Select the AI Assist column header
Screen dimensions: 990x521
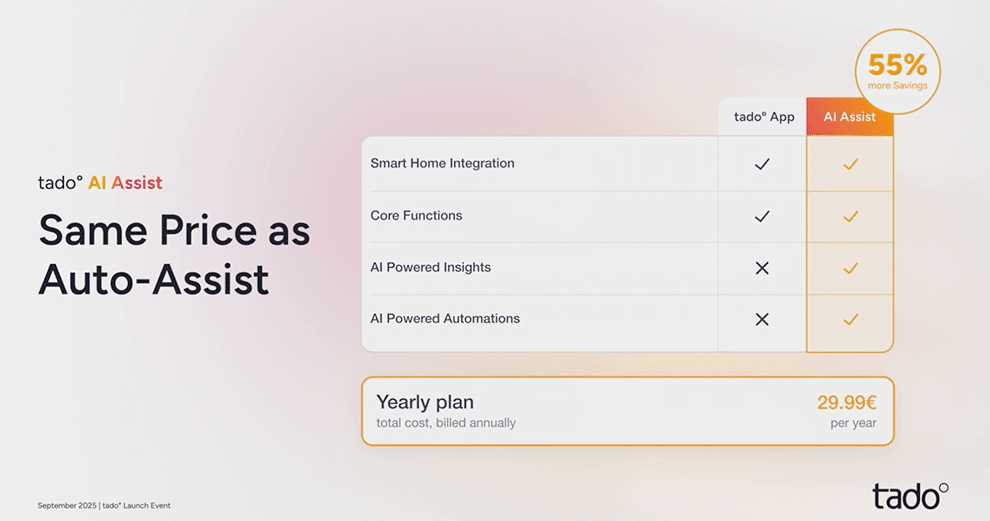pyautogui.click(x=850, y=117)
